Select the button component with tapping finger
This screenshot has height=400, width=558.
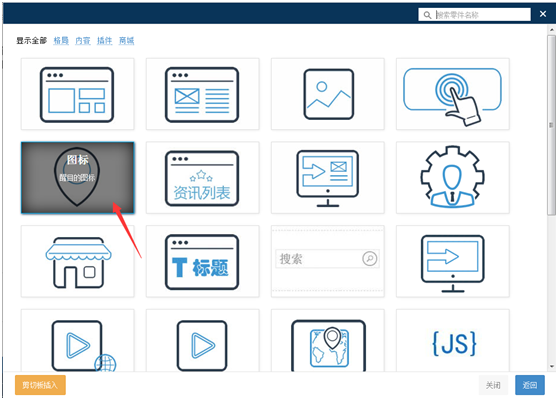[x=453, y=94]
